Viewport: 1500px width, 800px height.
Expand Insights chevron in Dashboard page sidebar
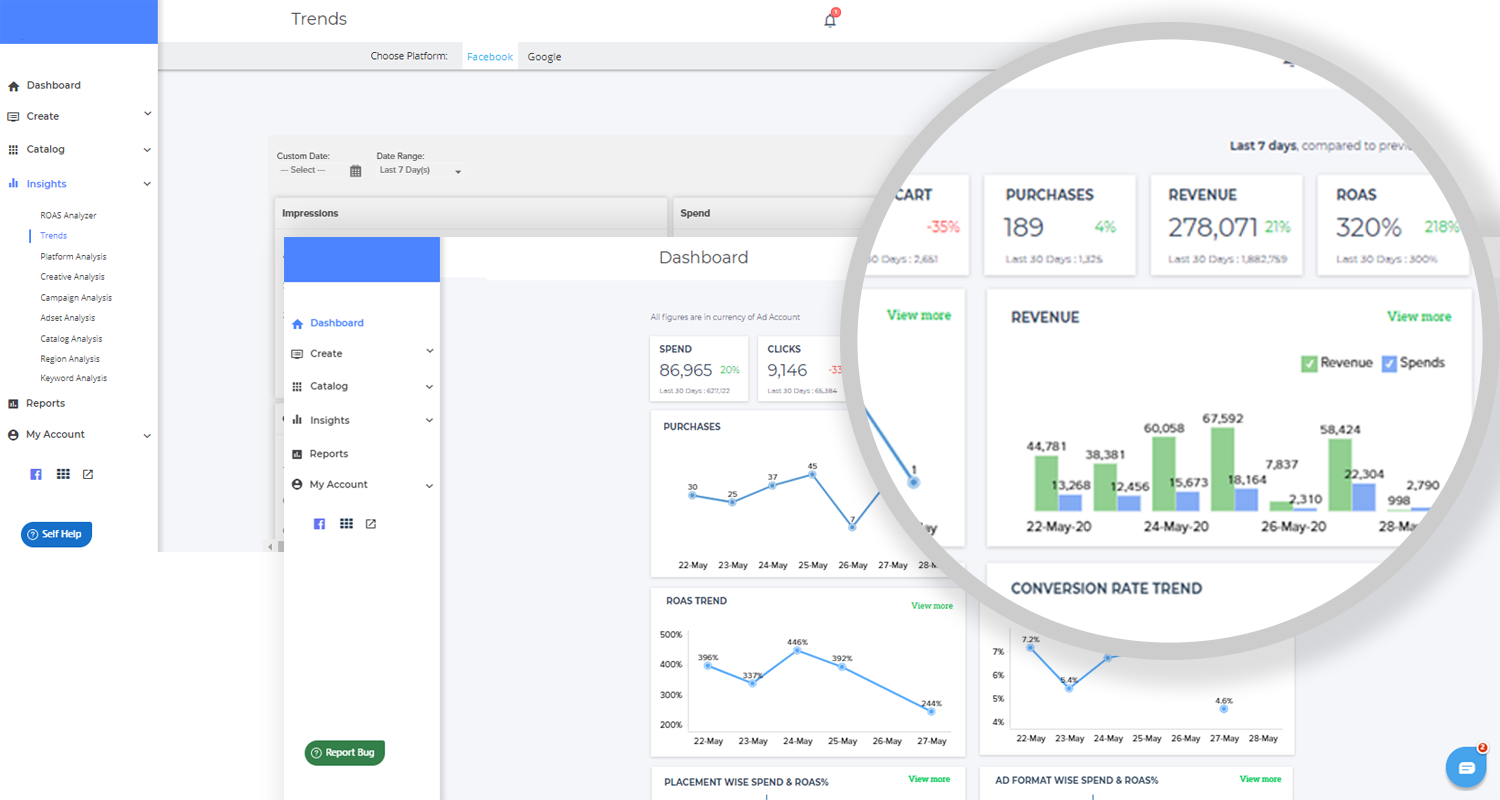click(430, 420)
